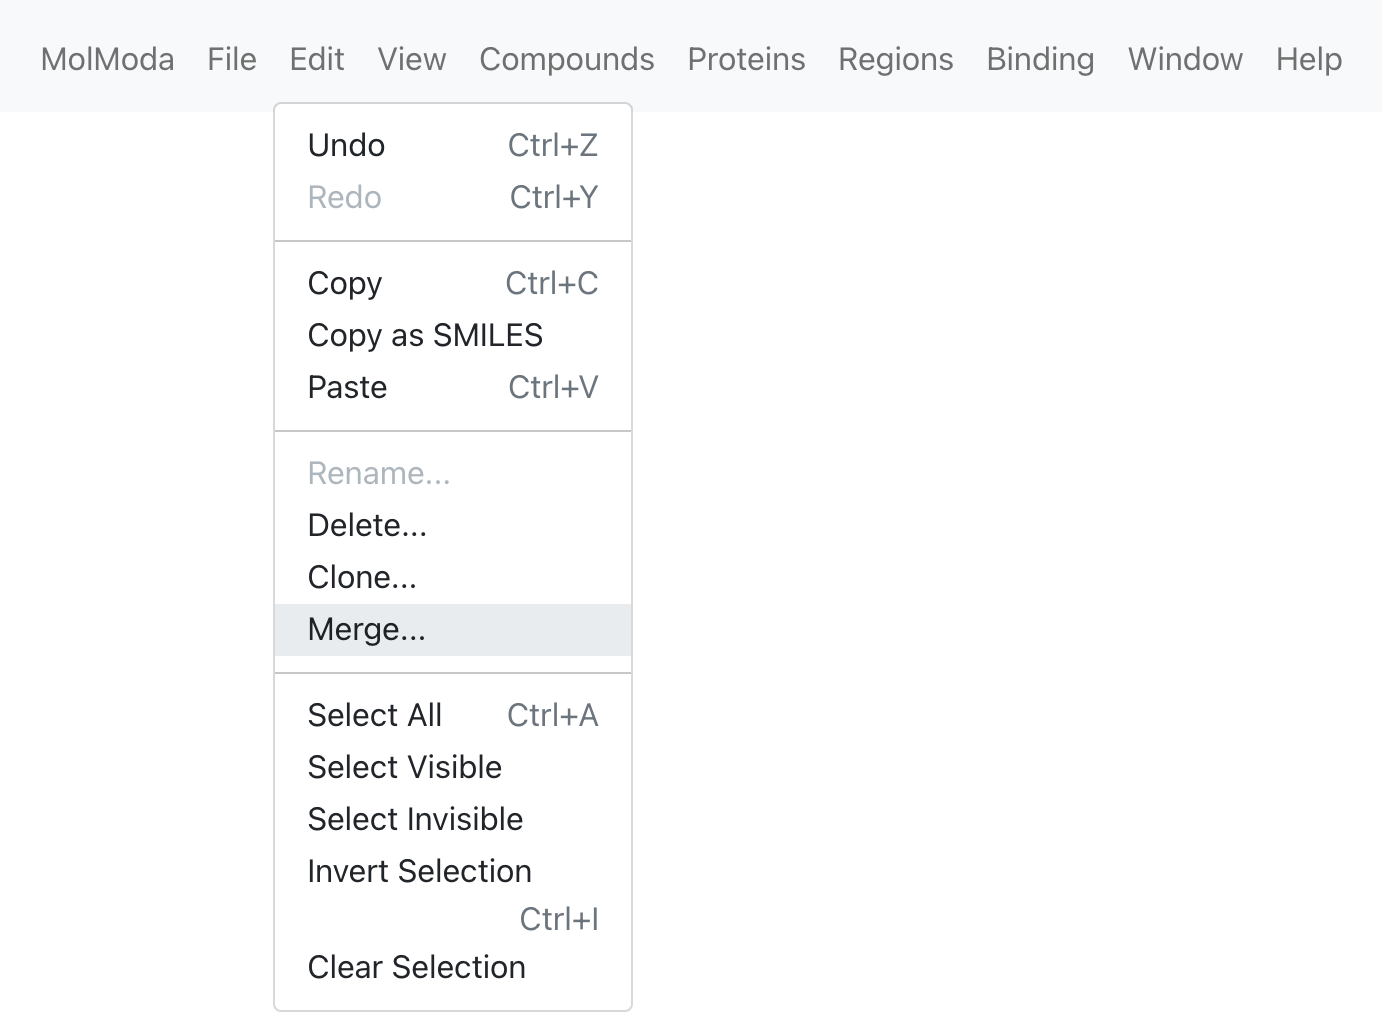The image size is (1382, 1036).
Task: Select Paste from the Edit menu
Action: coord(453,387)
